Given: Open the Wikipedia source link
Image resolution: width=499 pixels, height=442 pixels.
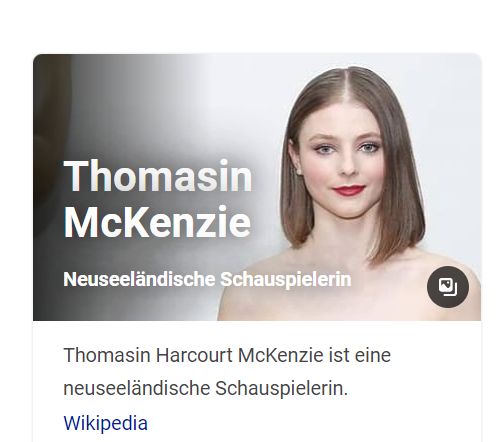Looking at the screenshot, I should coord(105,423).
